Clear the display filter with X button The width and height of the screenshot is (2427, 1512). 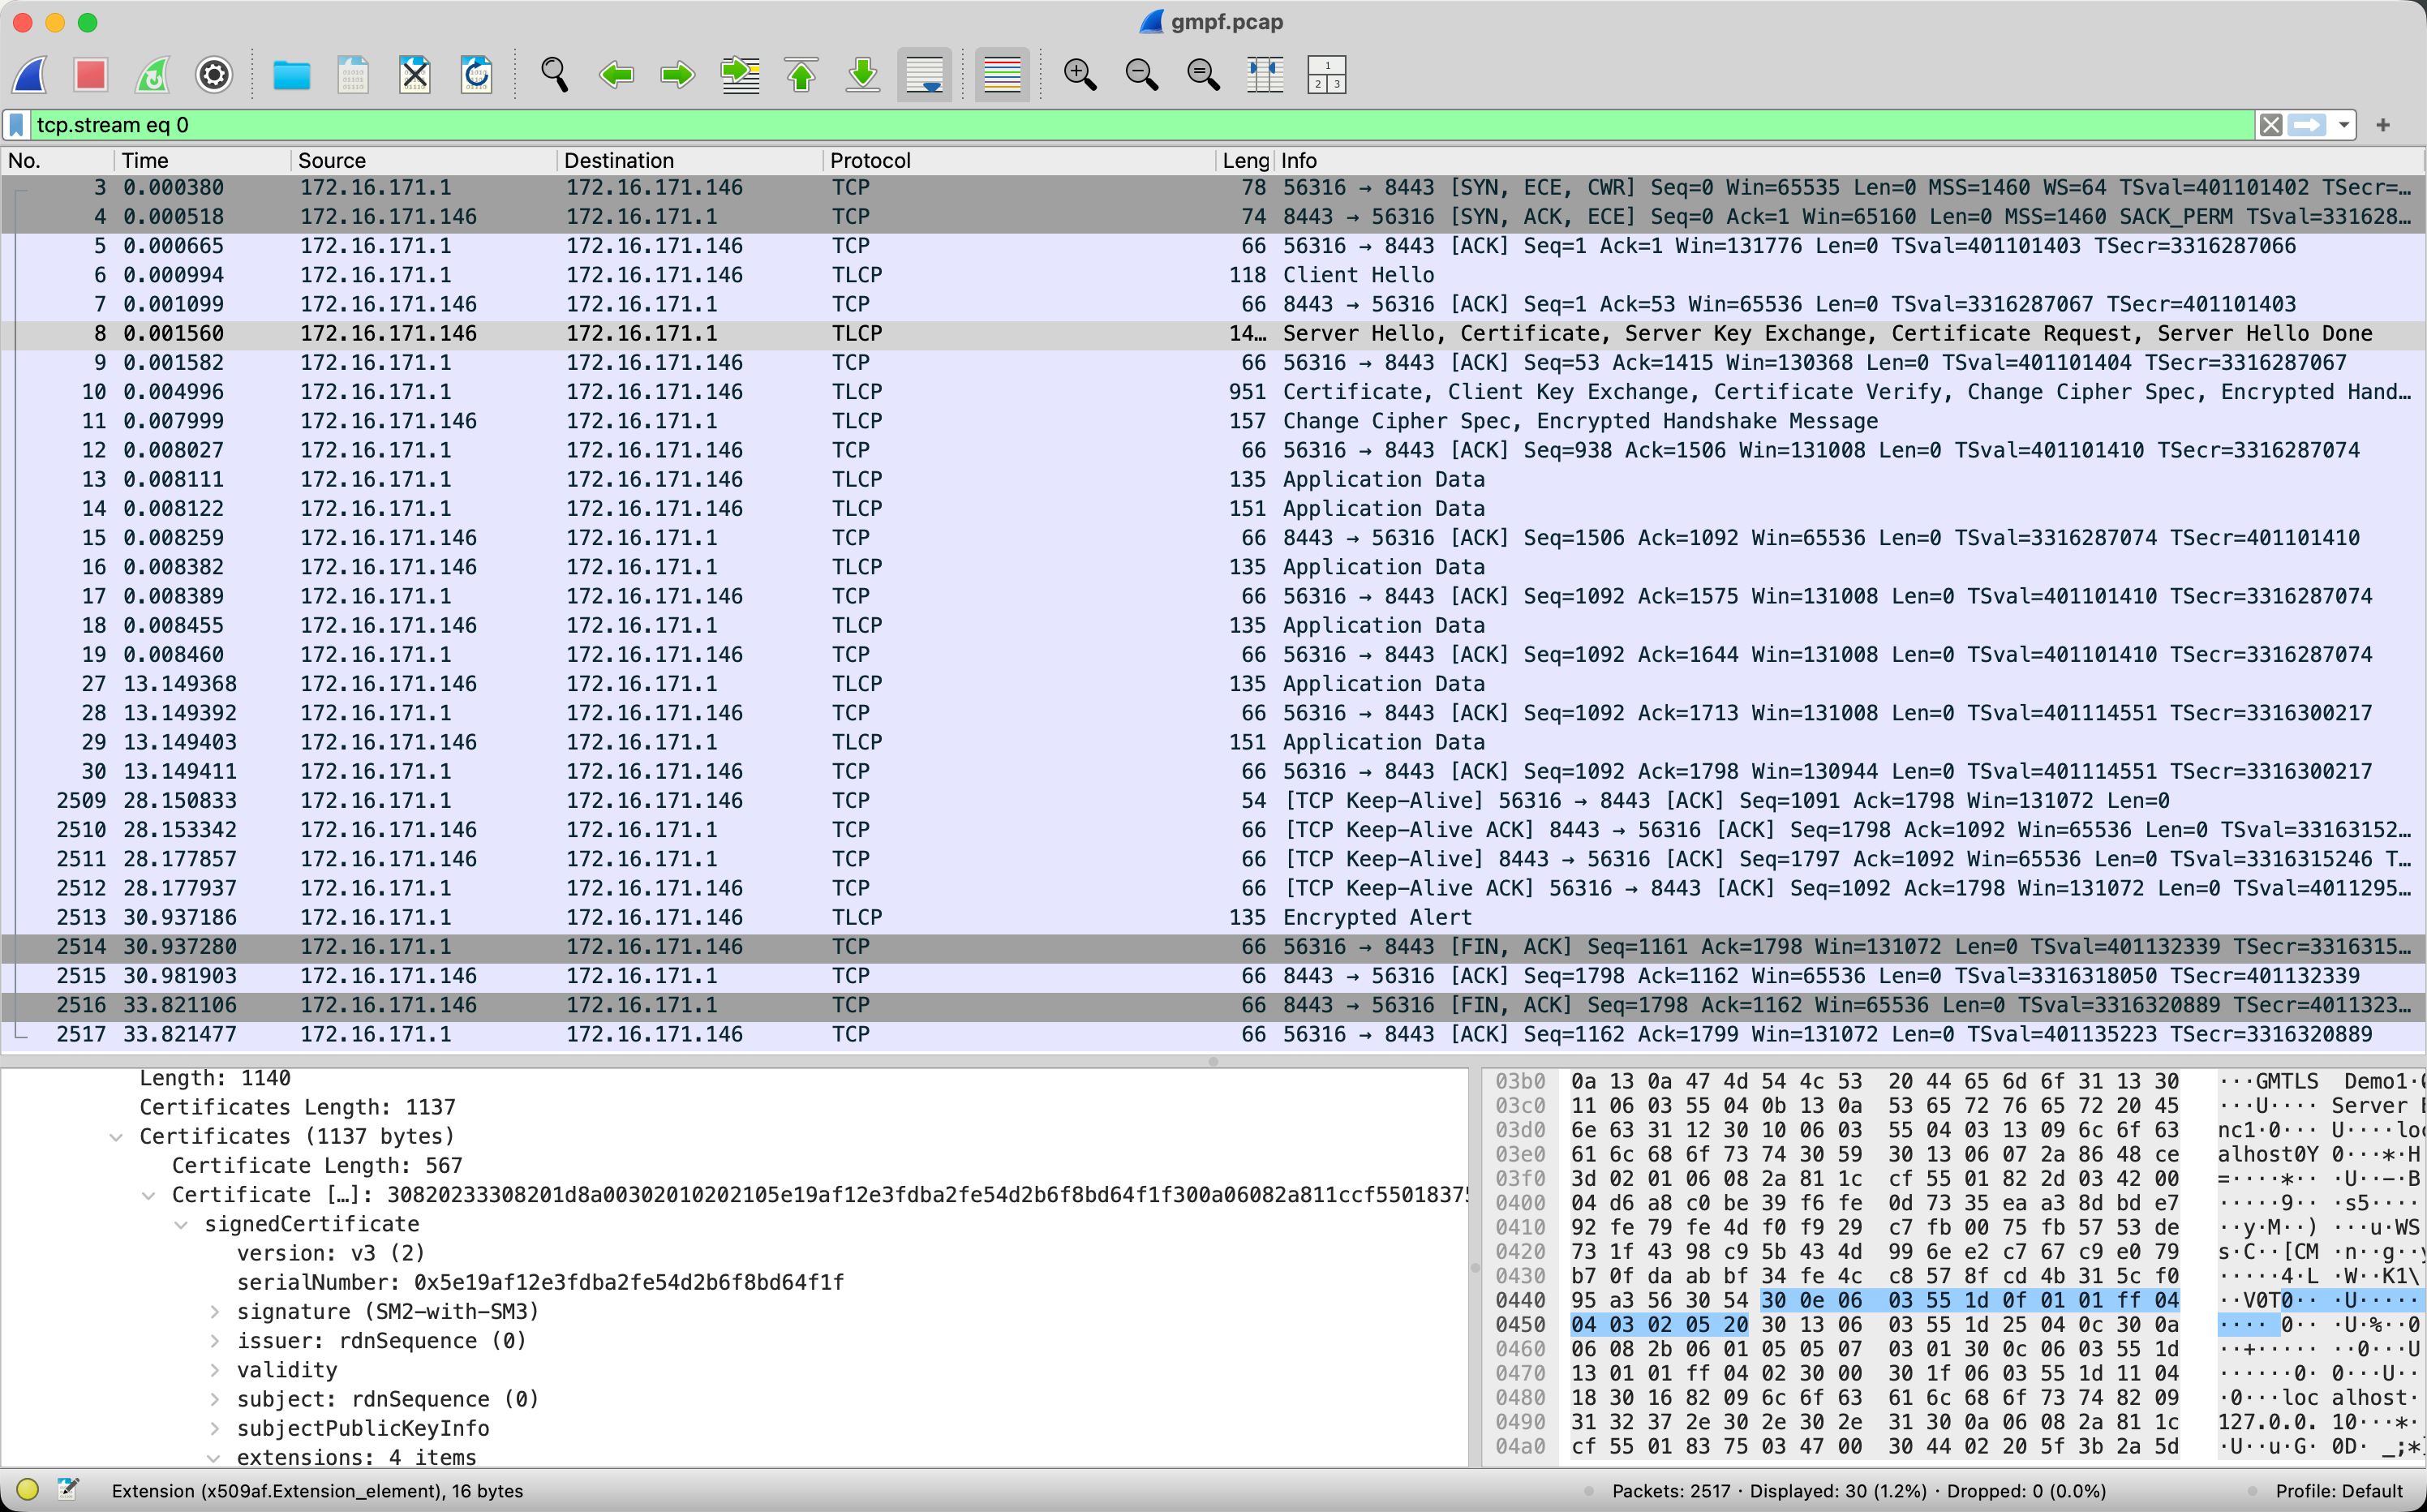(x=2270, y=125)
